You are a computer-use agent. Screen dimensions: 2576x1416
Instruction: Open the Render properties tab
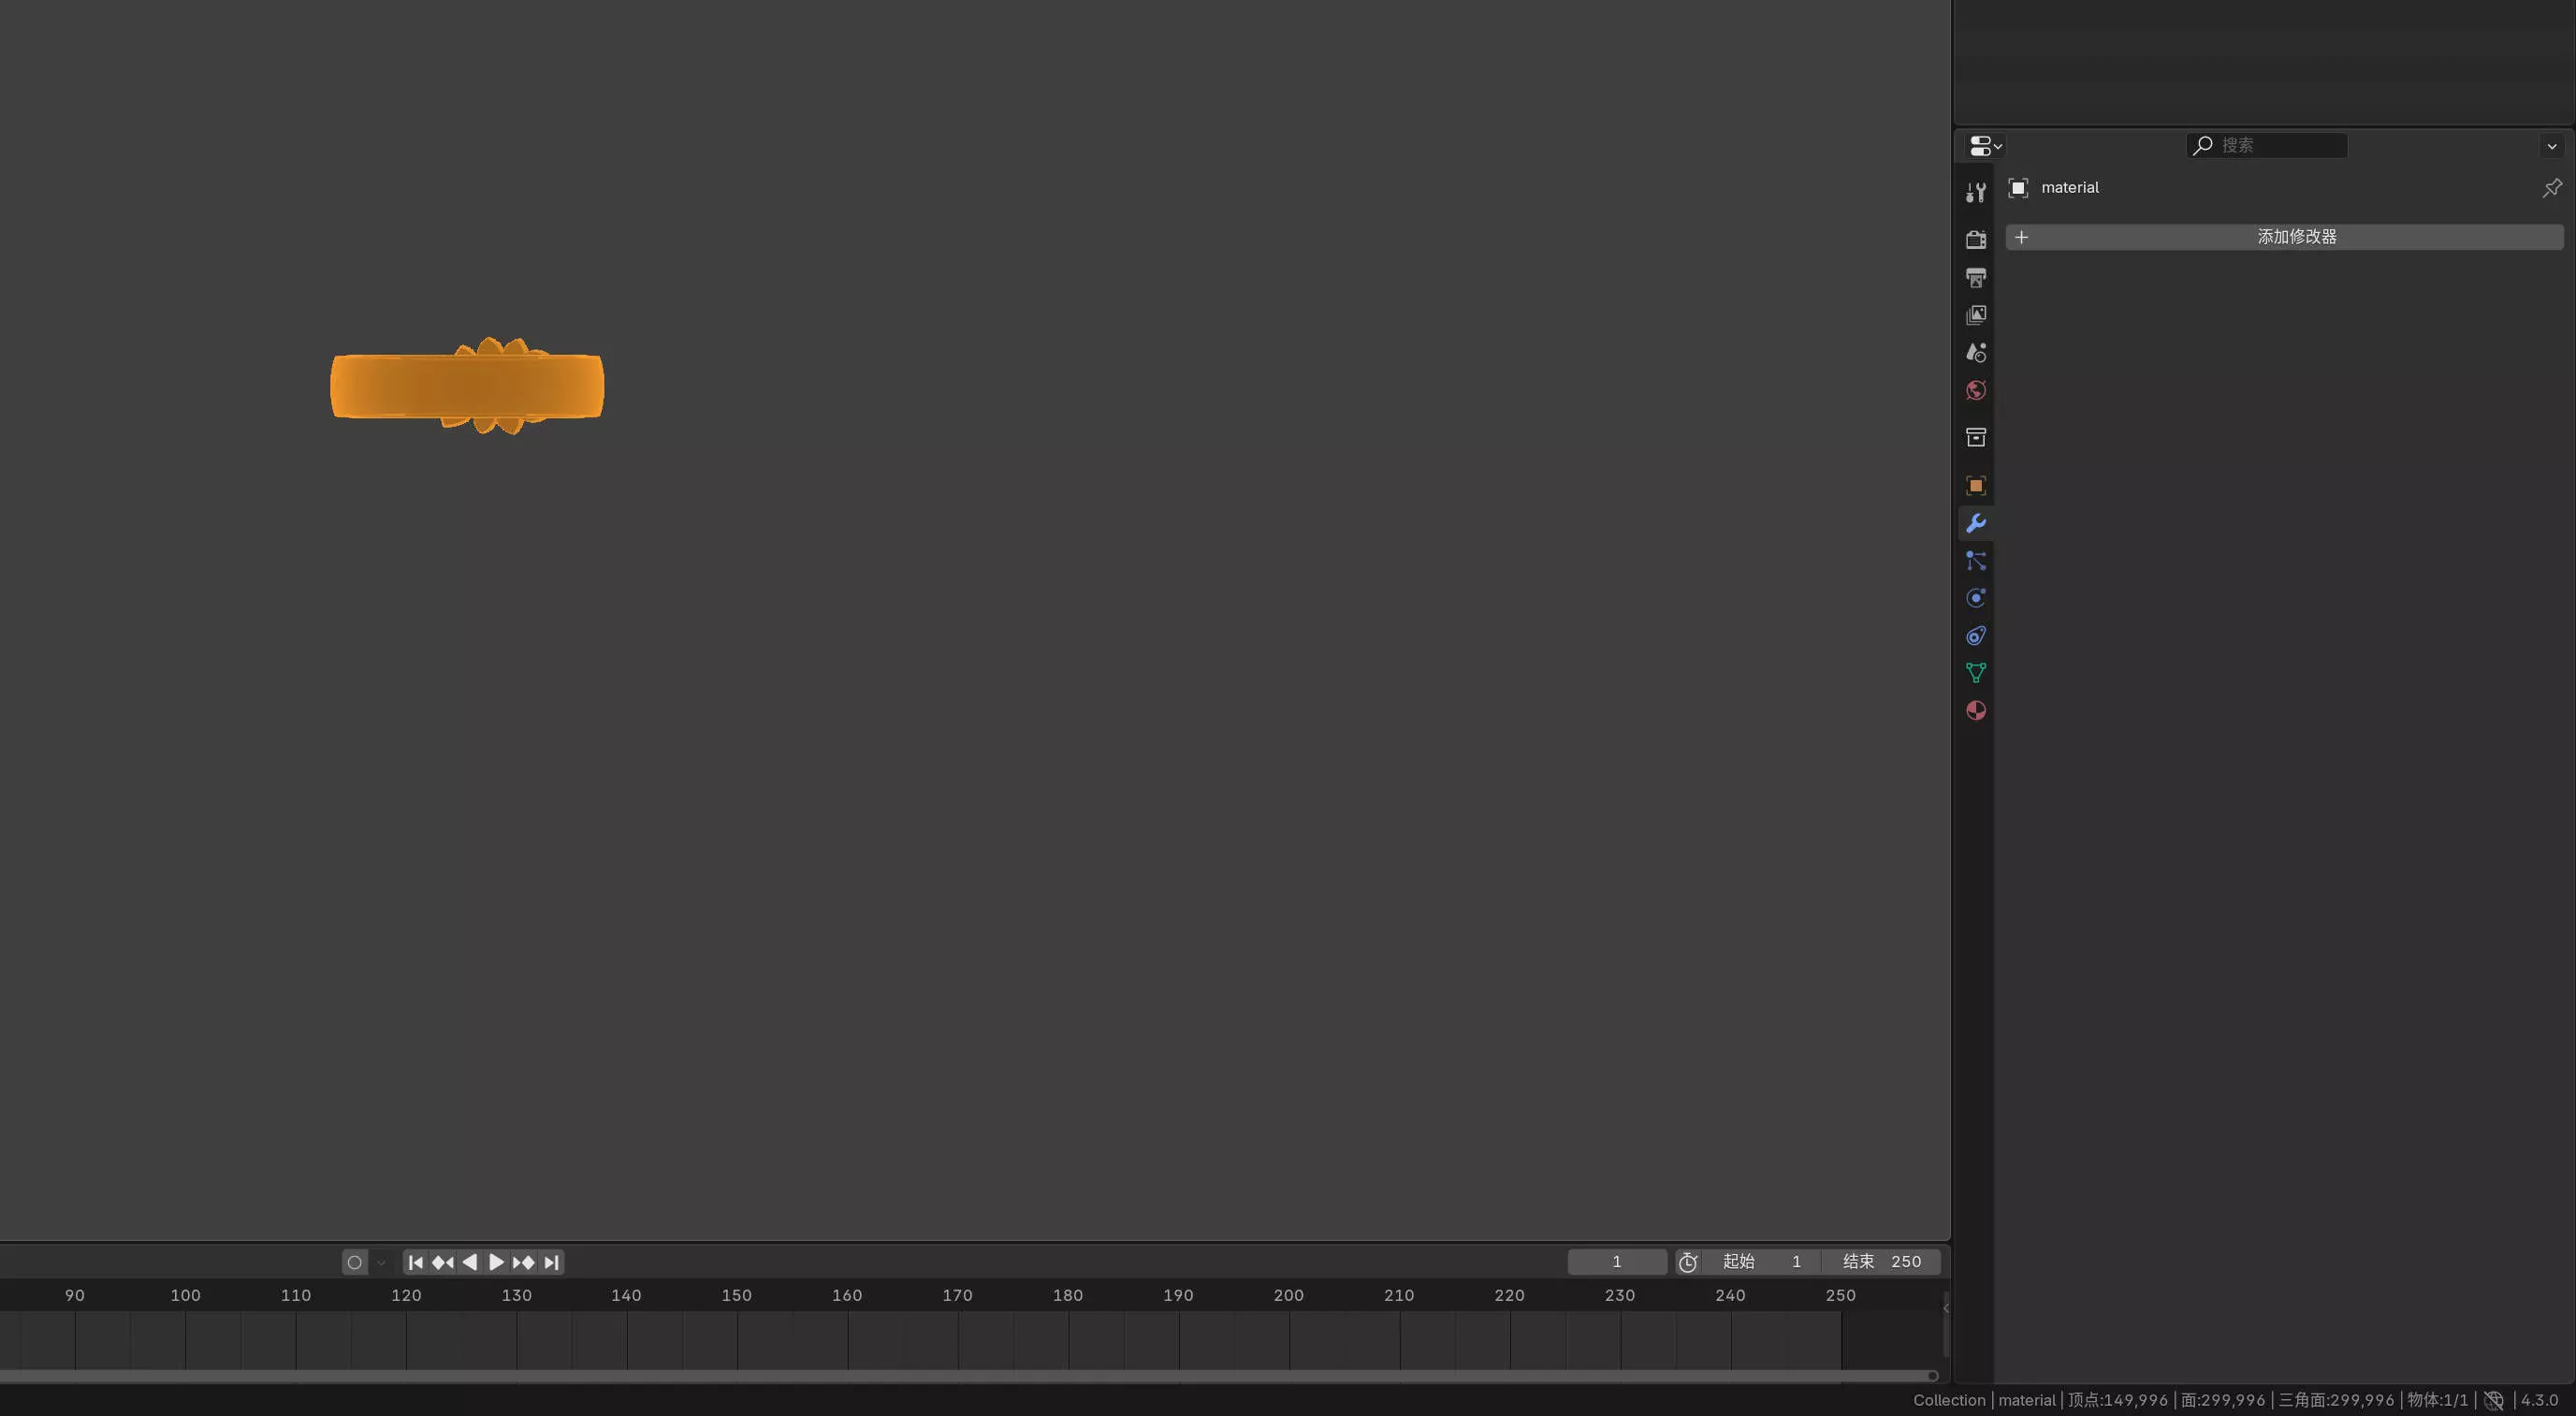point(1975,239)
